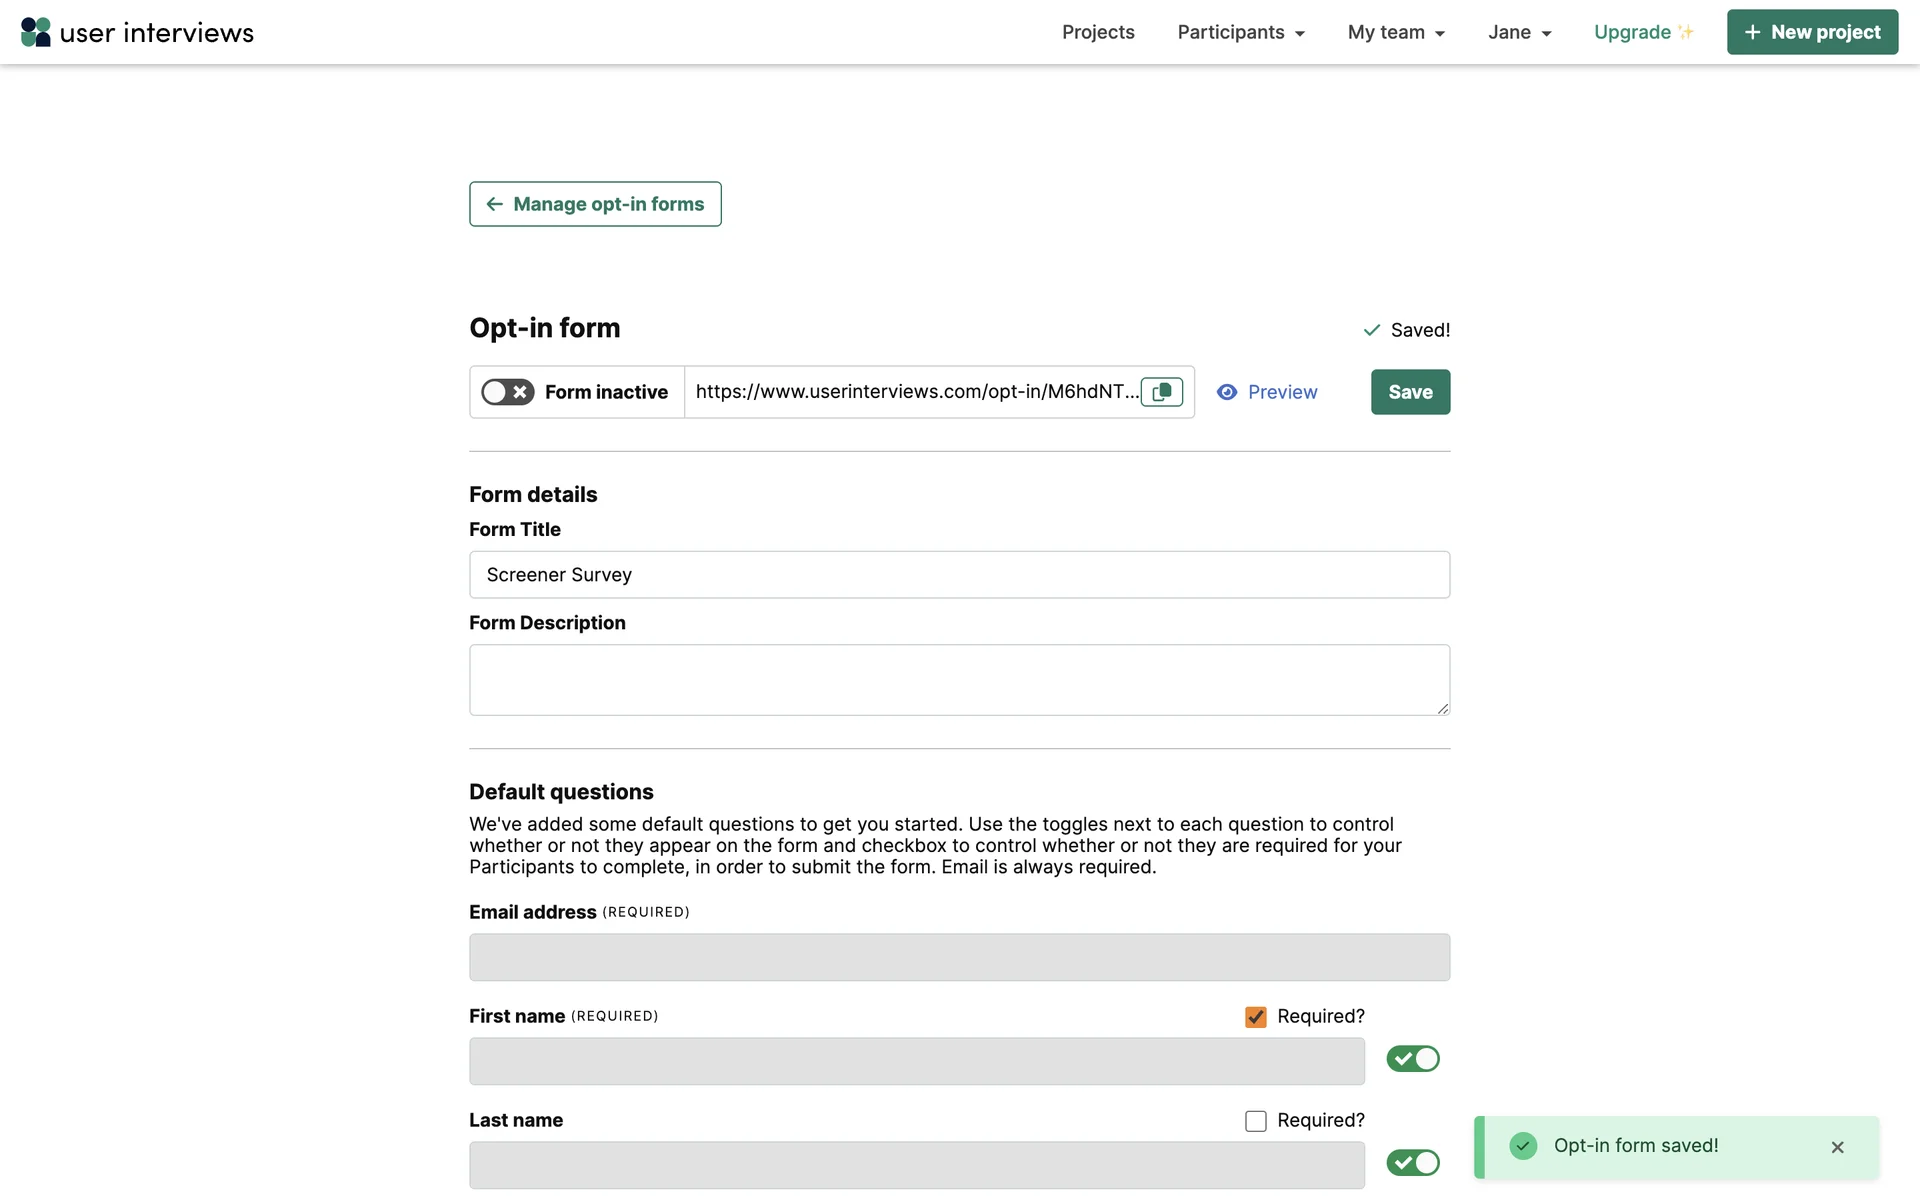The height and width of the screenshot is (1200, 1920).
Task: Dismiss the Opt-in form saved notification
Action: (x=1837, y=1147)
